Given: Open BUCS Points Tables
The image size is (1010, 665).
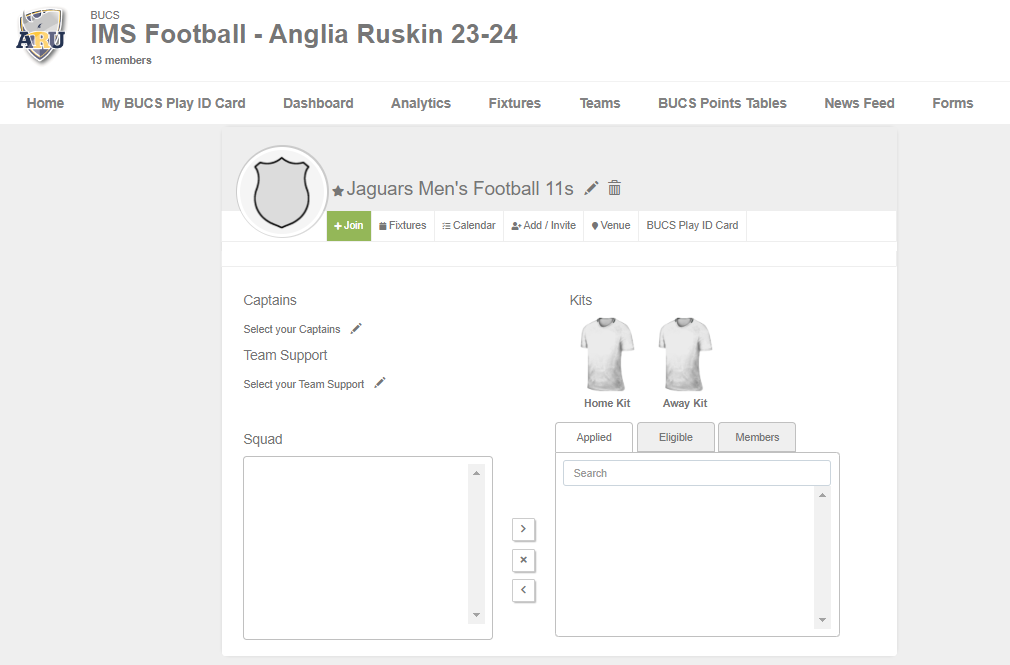Looking at the screenshot, I should click(722, 103).
